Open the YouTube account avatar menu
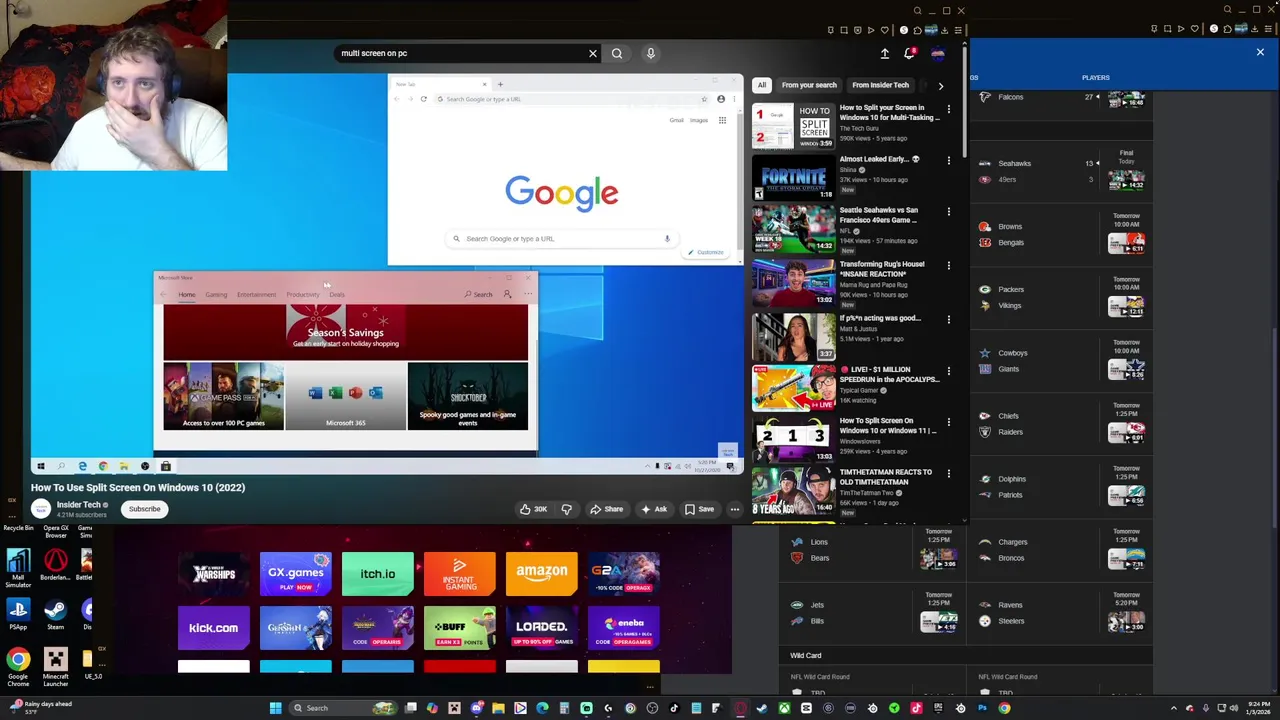The width and height of the screenshot is (1280, 720). [x=938, y=53]
